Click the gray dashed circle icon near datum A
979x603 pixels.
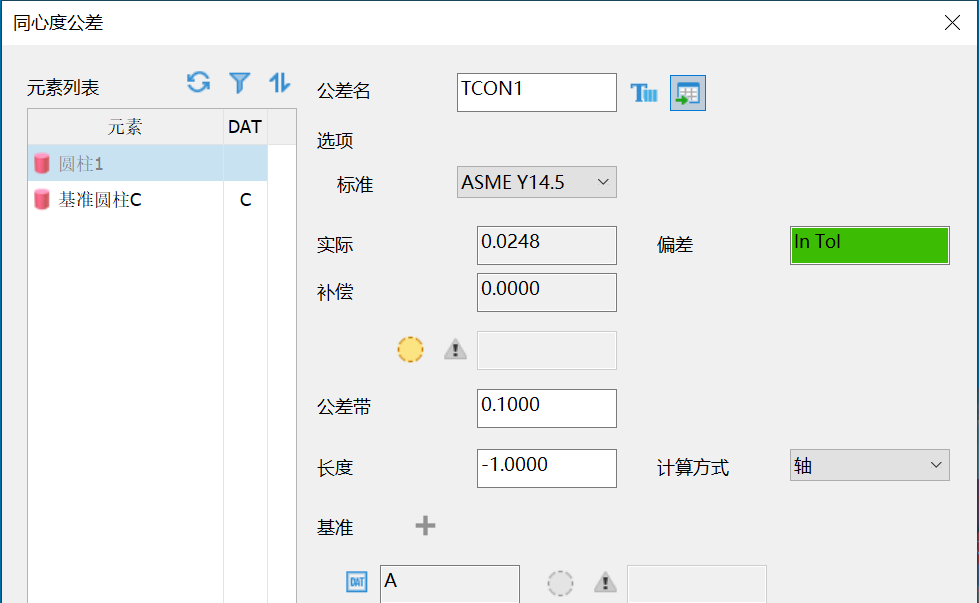[560, 584]
